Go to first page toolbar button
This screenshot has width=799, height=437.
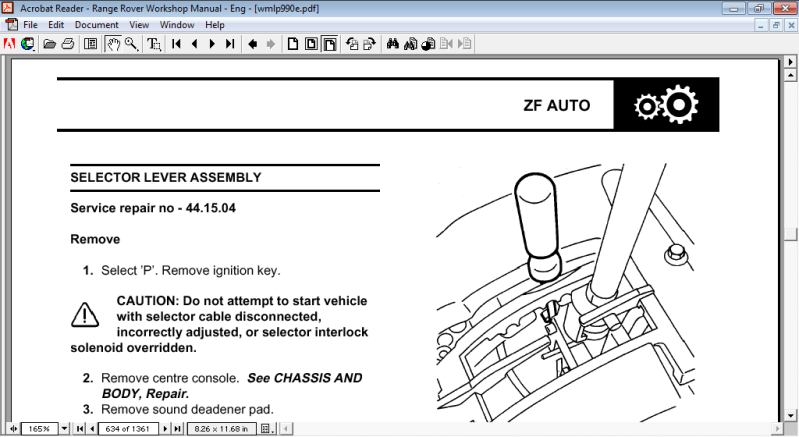tap(176, 44)
